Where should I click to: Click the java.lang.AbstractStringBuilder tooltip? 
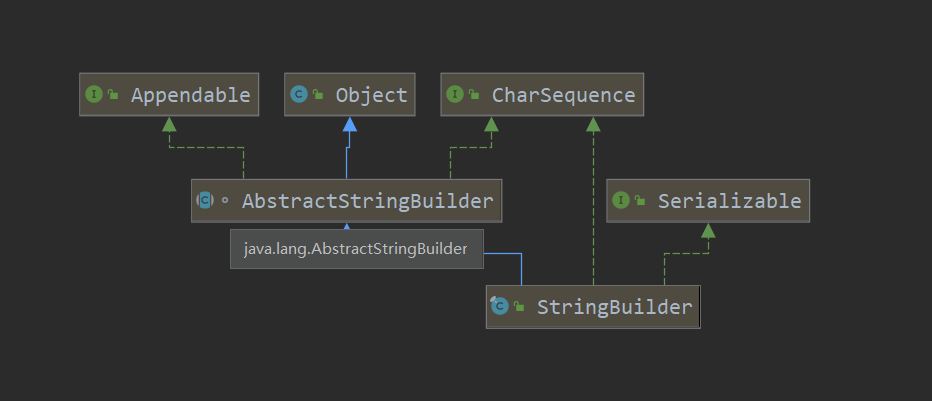pyautogui.click(x=356, y=249)
